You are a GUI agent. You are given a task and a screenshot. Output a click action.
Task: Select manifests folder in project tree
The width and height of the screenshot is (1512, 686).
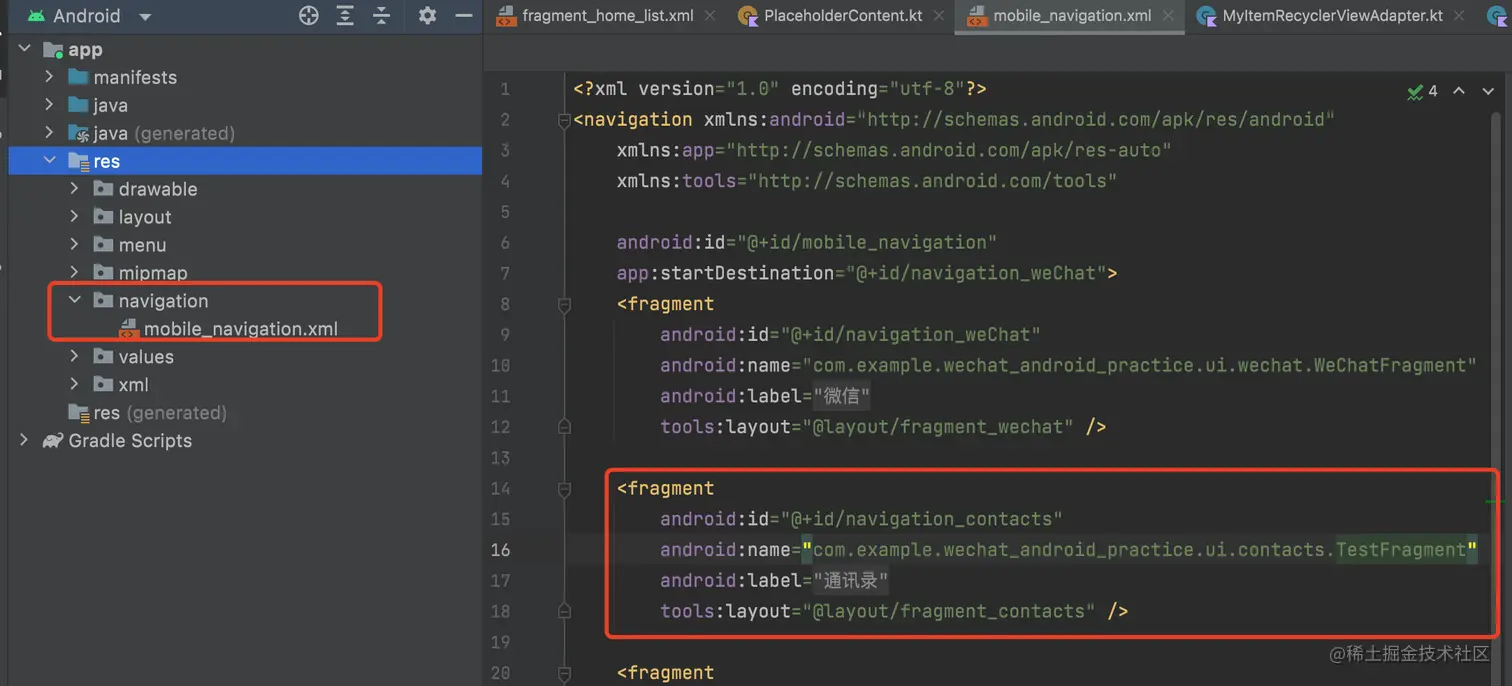click(x=135, y=77)
